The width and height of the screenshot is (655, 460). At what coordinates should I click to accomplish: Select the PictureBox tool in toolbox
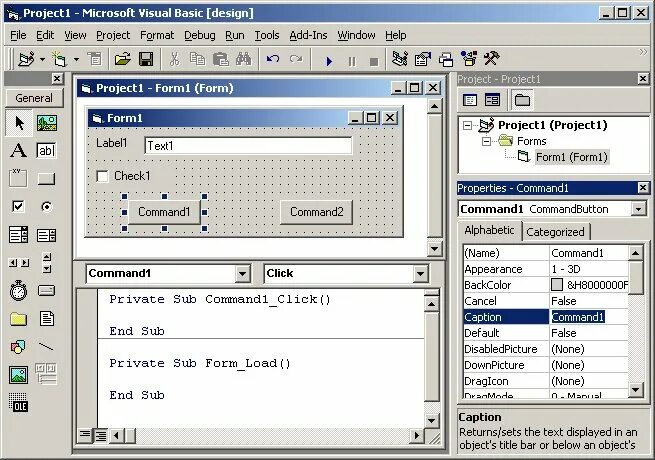pyautogui.click(x=46, y=123)
